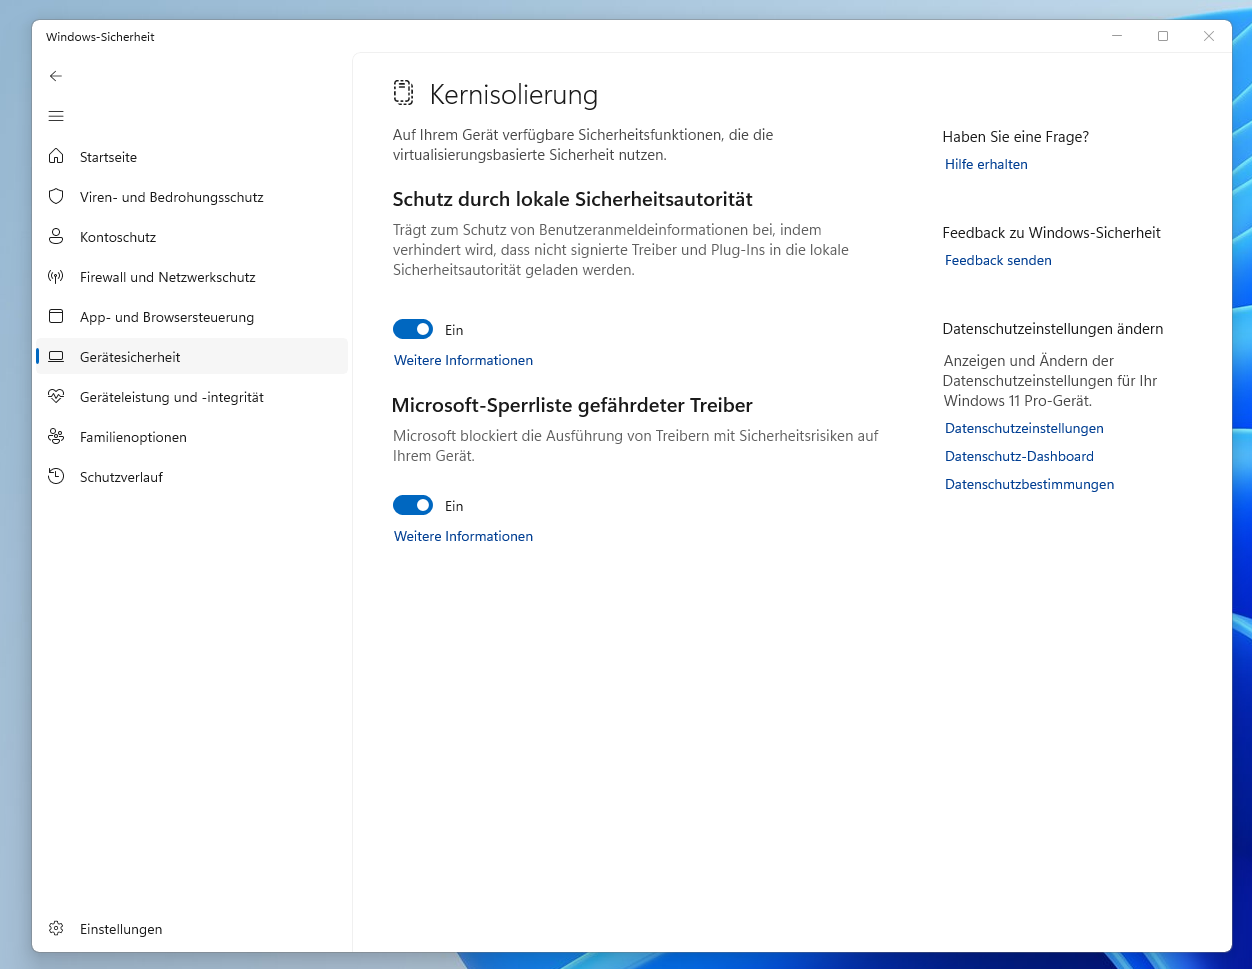Toggle Schutz durch lokale Sicherheitsautorität switch

pos(413,330)
